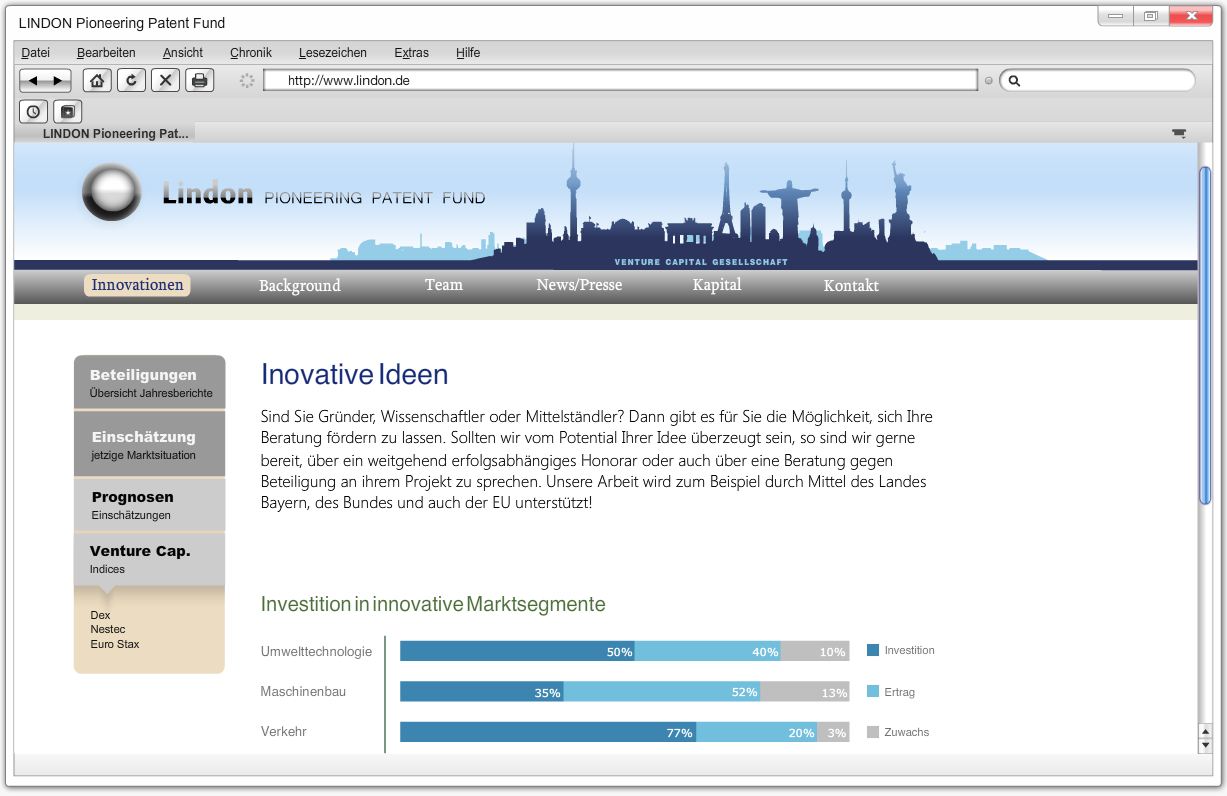Open the News/Presse navigation link
The width and height of the screenshot is (1227, 796).
pyautogui.click(x=579, y=285)
